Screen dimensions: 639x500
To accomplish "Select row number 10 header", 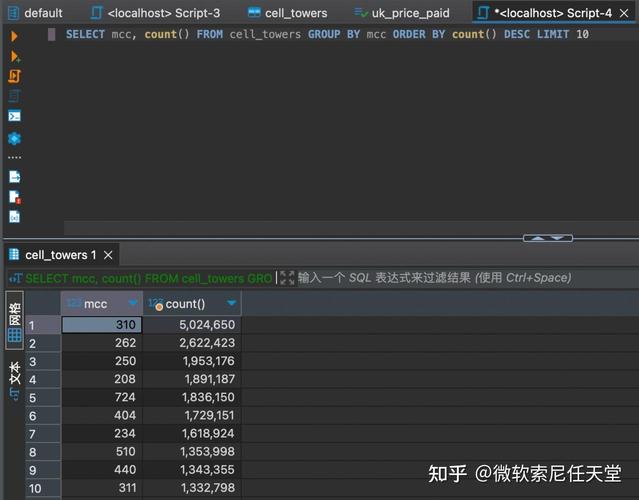I will [43, 488].
